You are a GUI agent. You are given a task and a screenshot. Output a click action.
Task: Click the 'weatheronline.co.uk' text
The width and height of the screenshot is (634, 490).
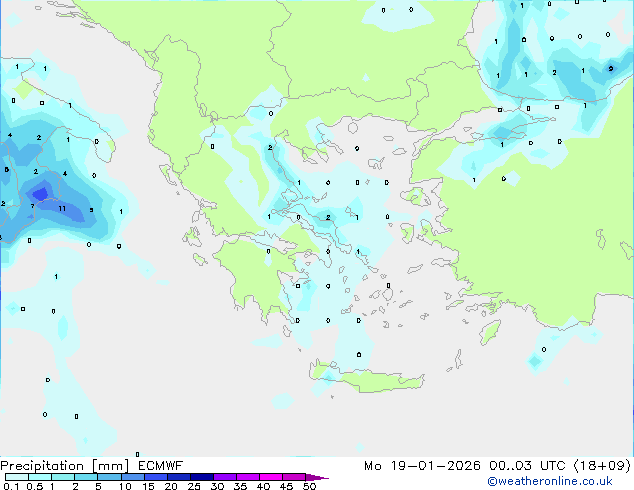pyautogui.click(x=555, y=481)
